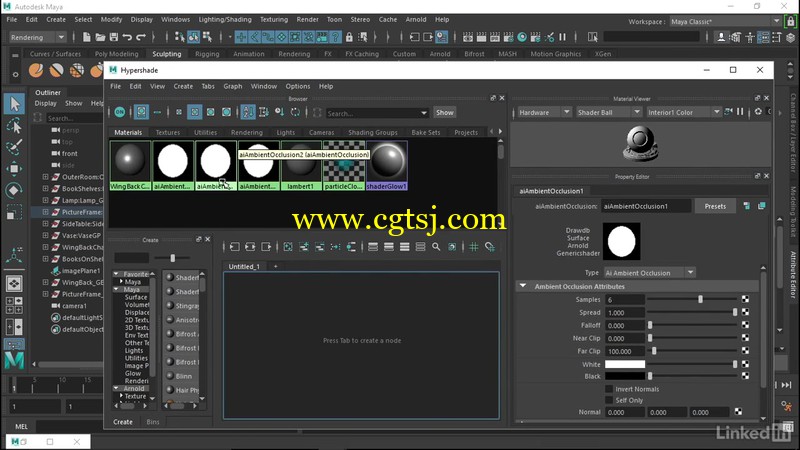The height and width of the screenshot is (450, 800).
Task: Open the Hypershade Tabs menu
Action: (208, 86)
